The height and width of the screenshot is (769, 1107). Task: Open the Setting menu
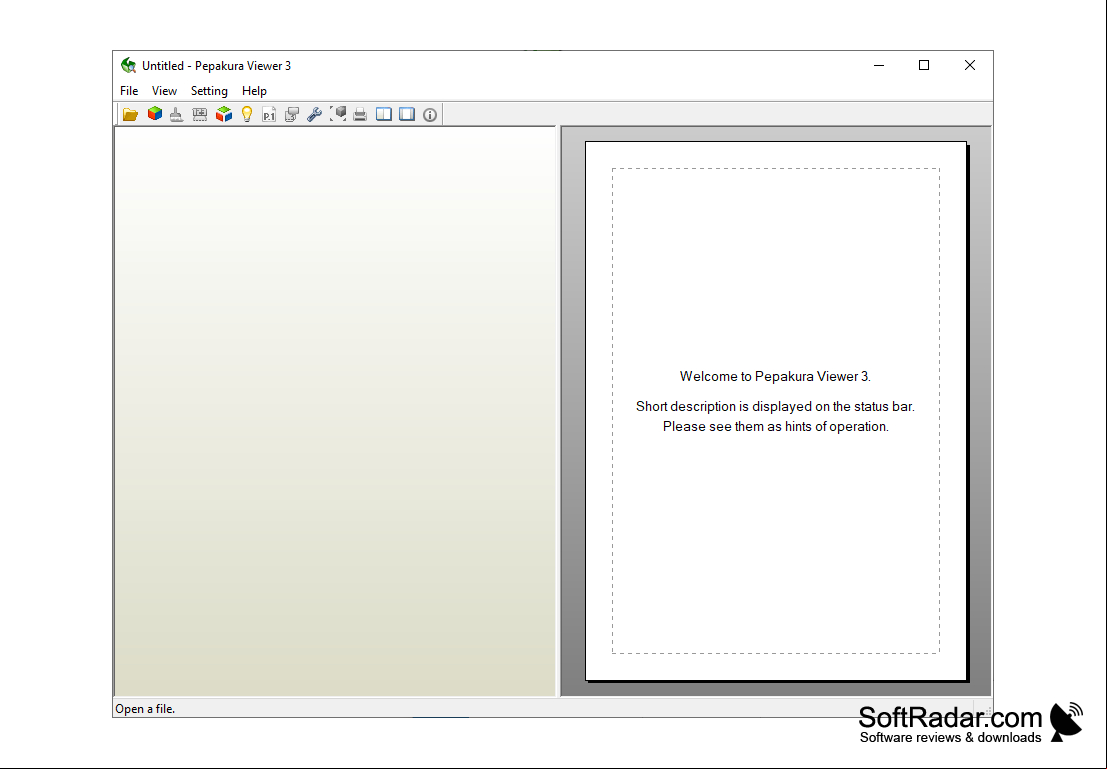(x=209, y=90)
